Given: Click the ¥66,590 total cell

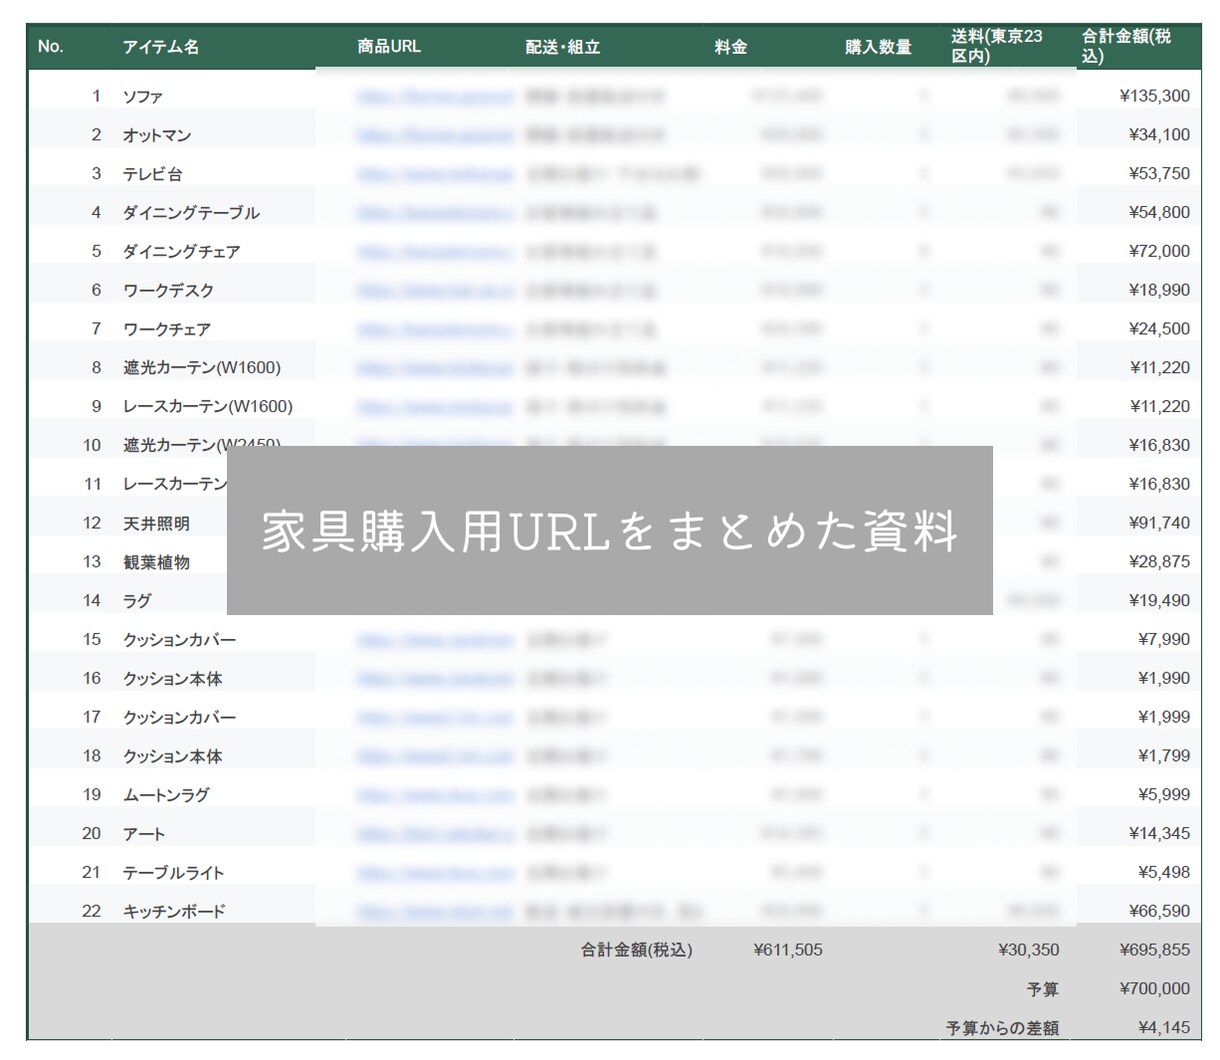Looking at the screenshot, I should point(1159,911).
